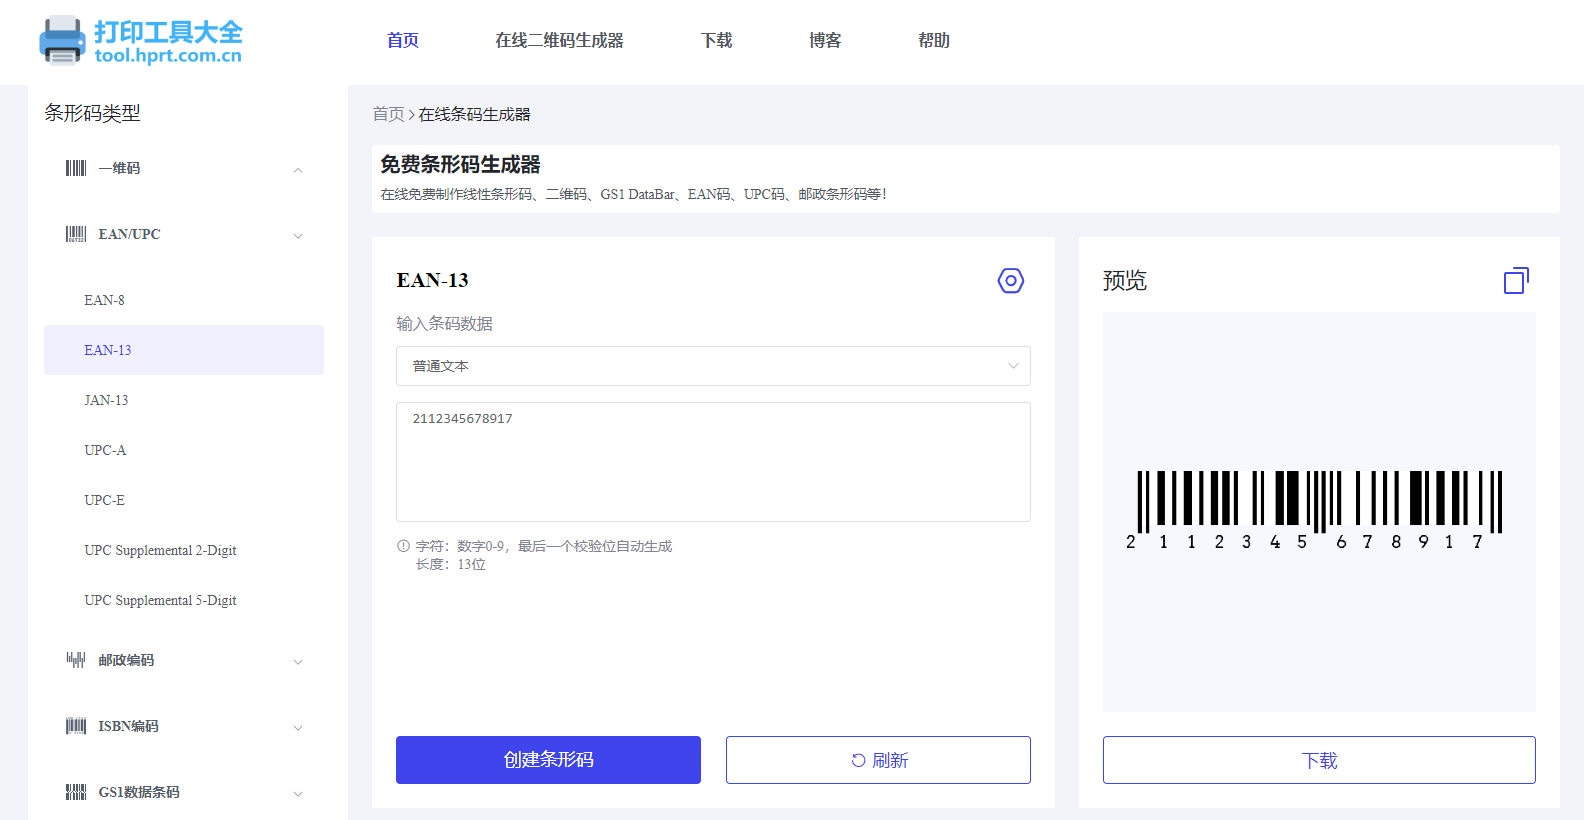Image resolution: width=1584 pixels, height=820 pixels.
Task: Click the generated barcode preview image
Action: (x=1314, y=510)
